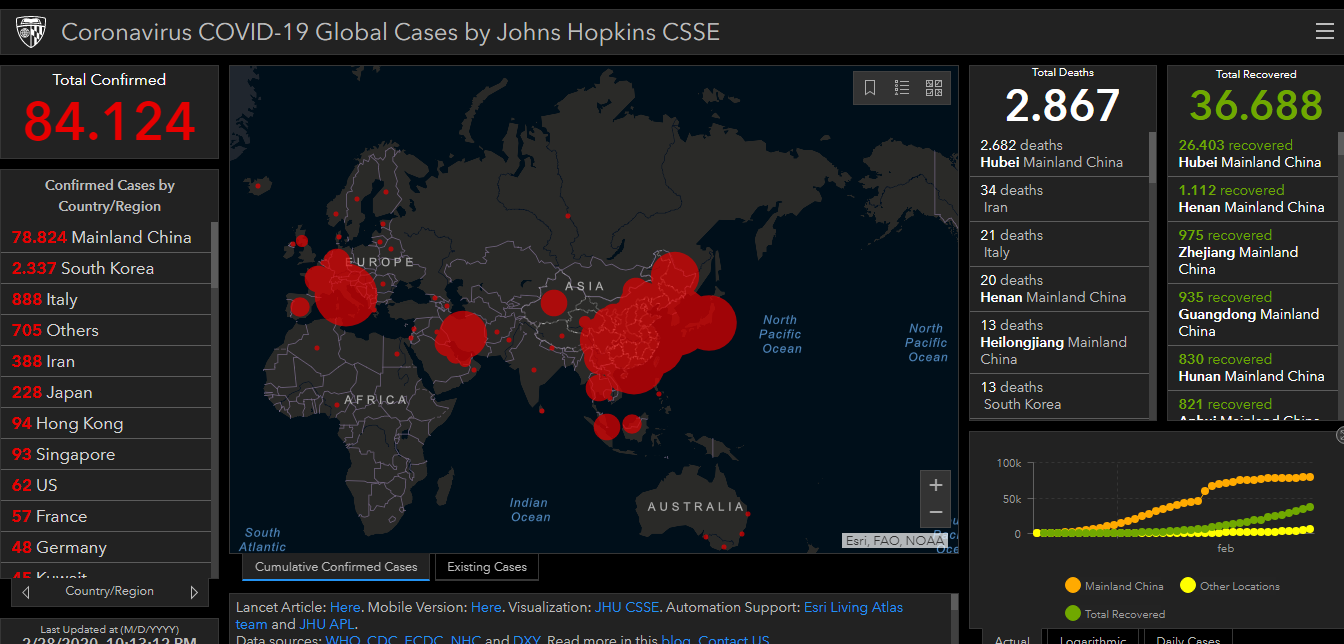Go to previous Country/Region list page
Image resolution: width=1344 pixels, height=644 pixels.
[26, 592]
